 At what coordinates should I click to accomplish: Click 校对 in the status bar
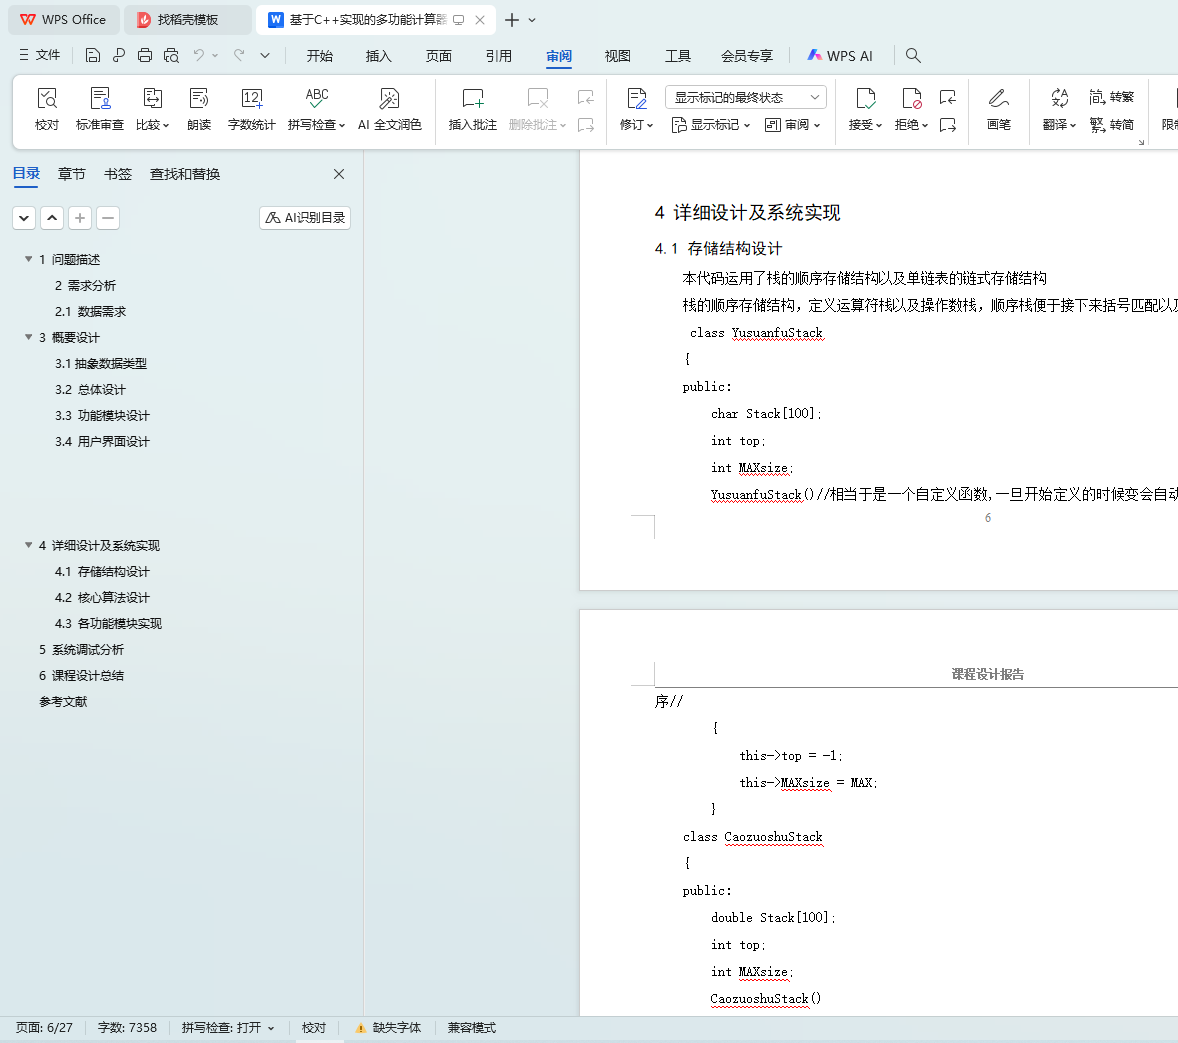click(x=314, y=1028)
